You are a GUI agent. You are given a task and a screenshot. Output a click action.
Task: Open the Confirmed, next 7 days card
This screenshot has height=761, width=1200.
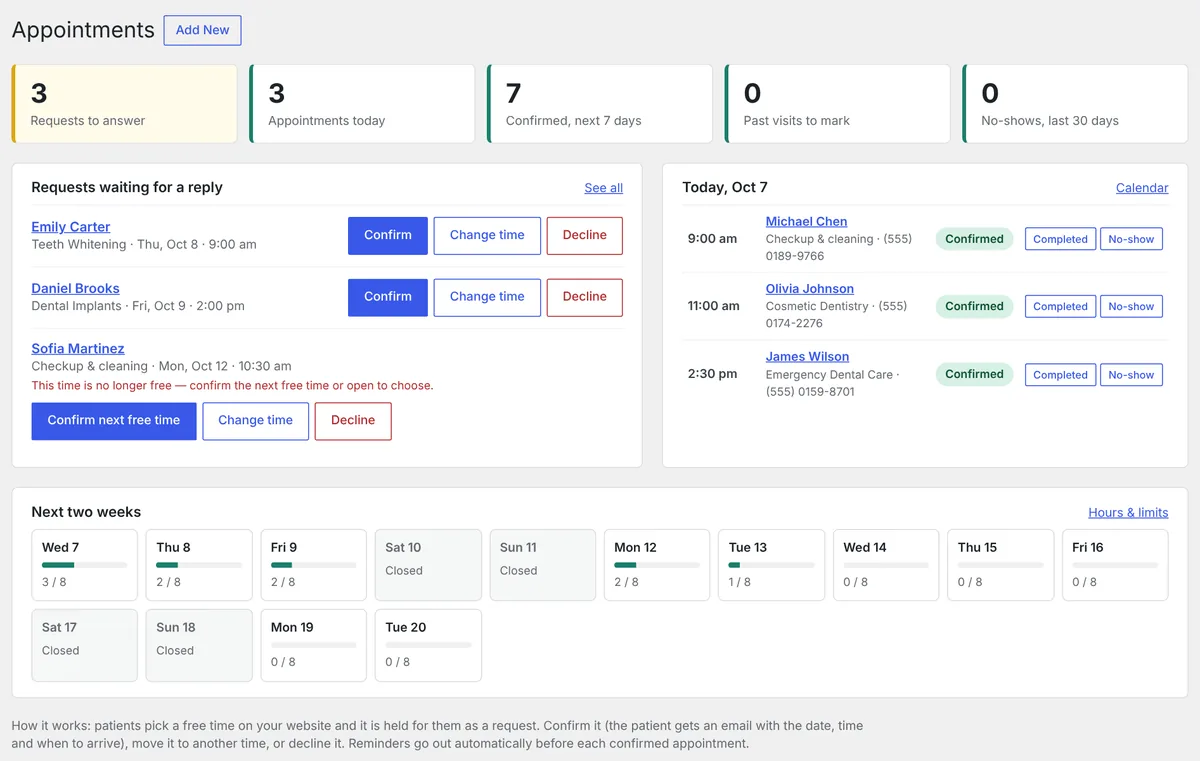pyautogui.click(x=600, y=104)
